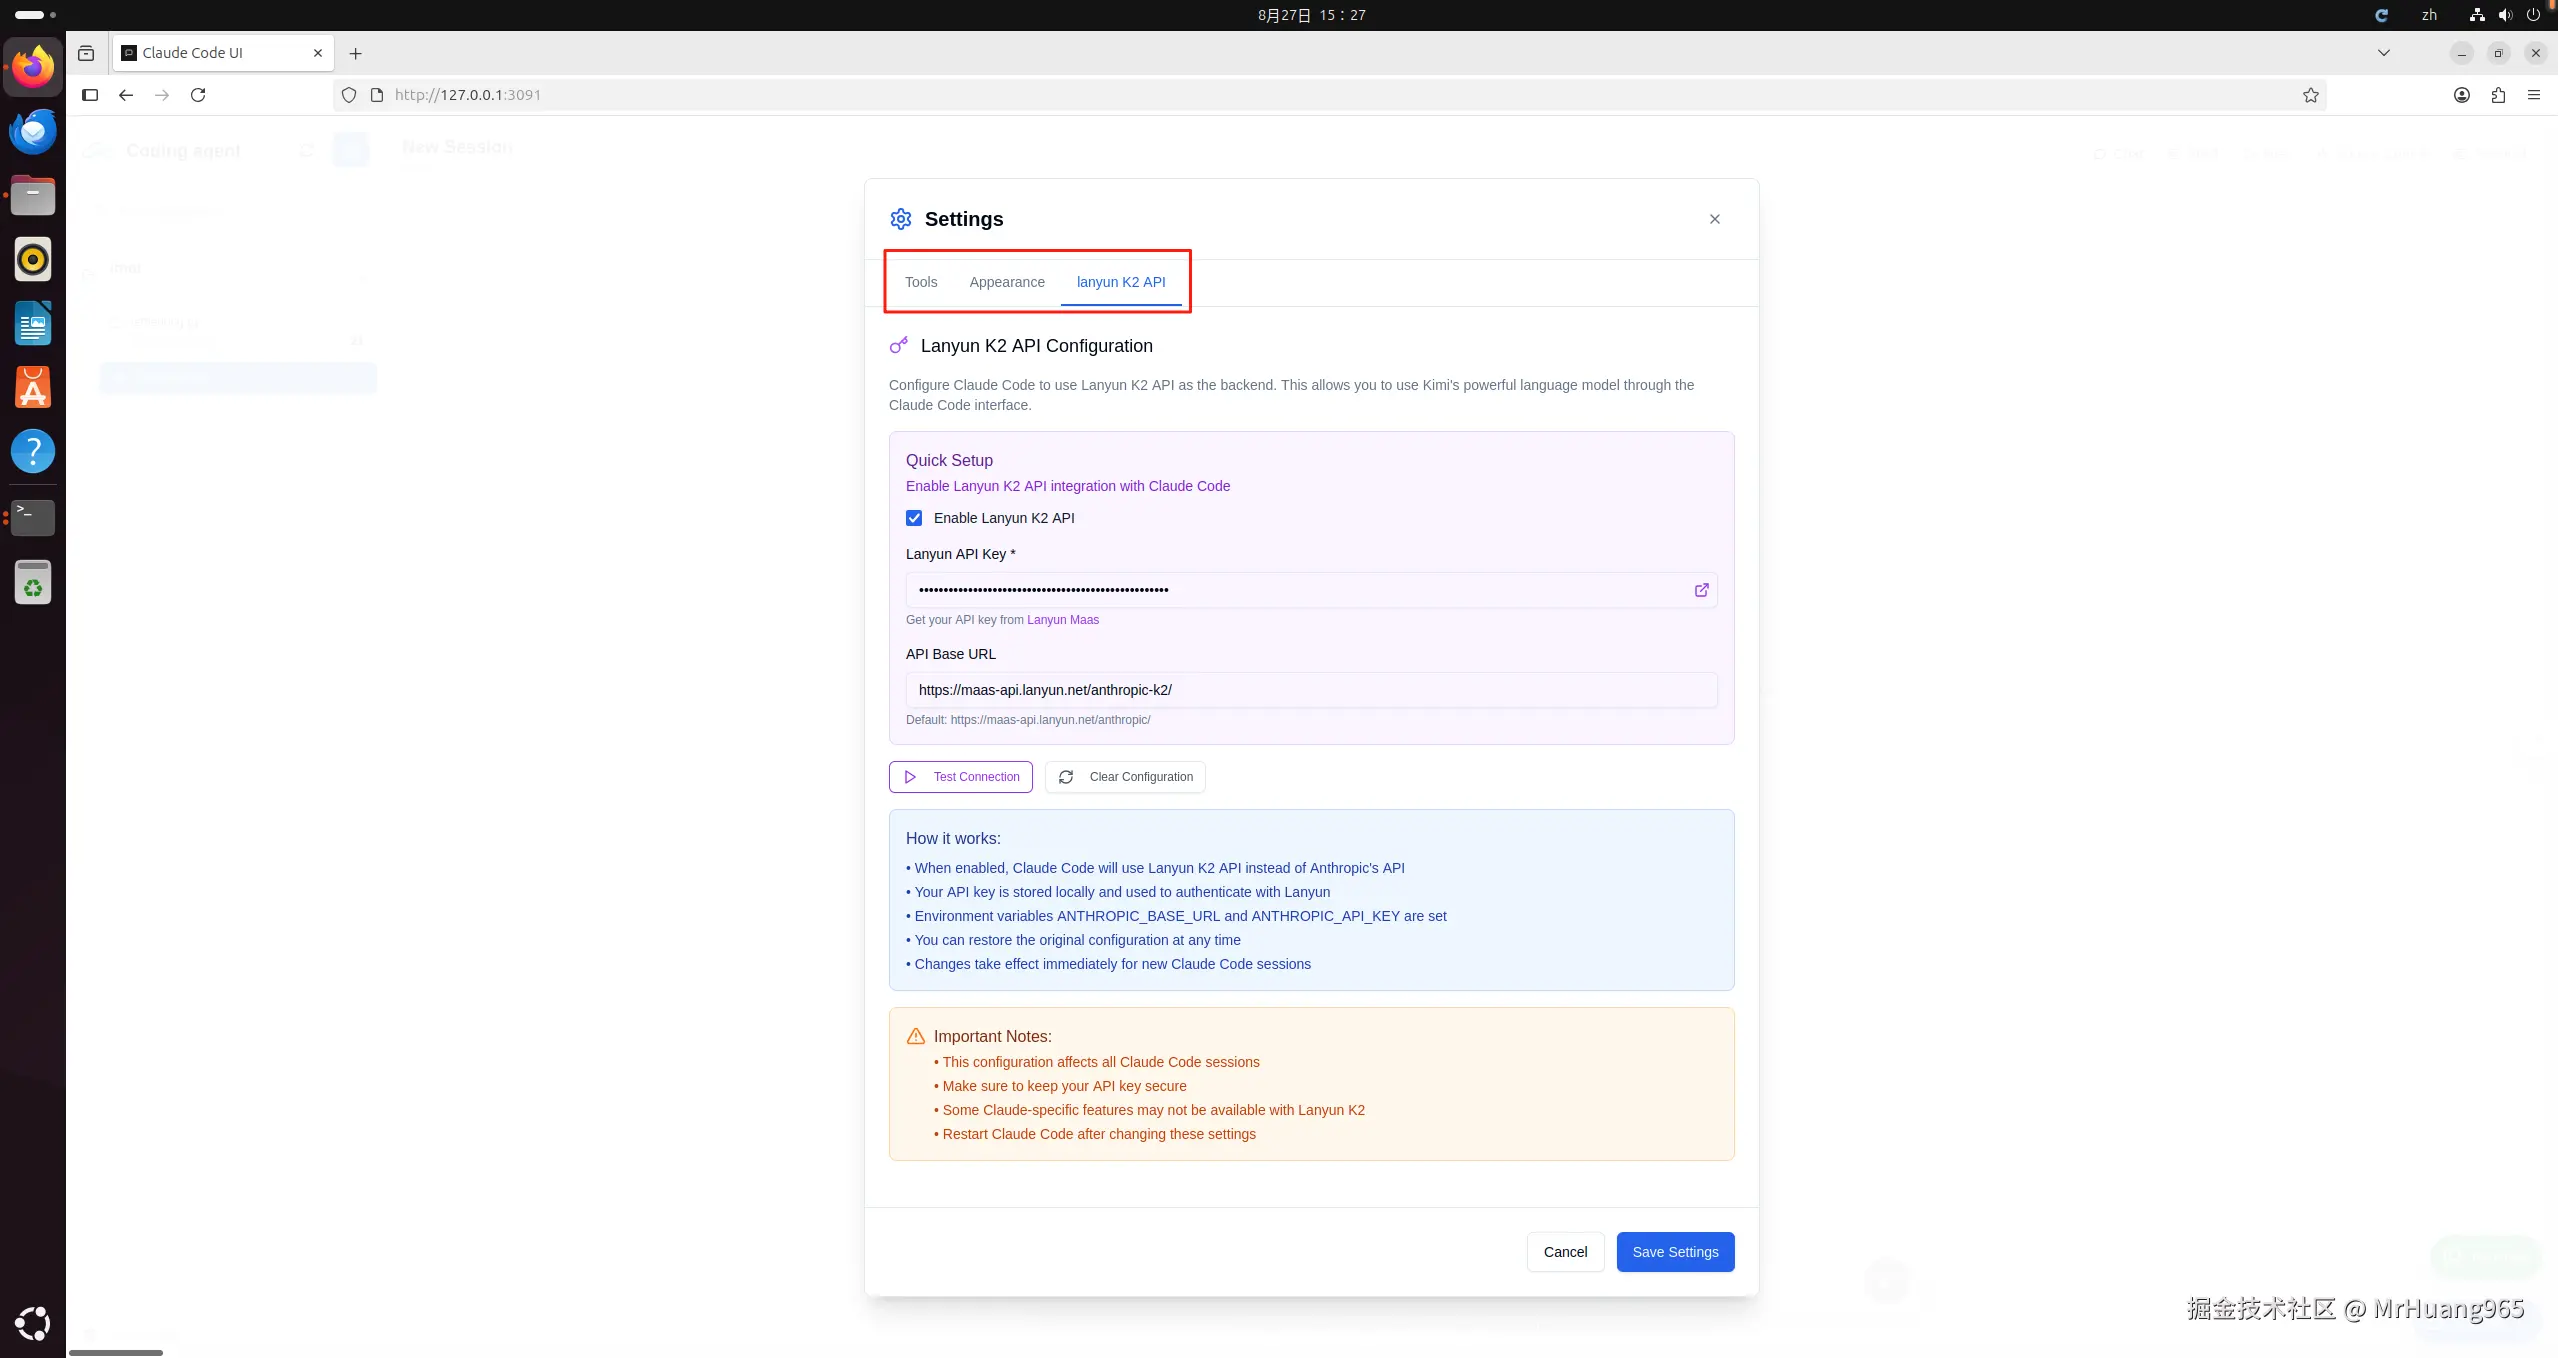Viewport: 2558px width, 1358px height.
Task: Close the Settings dialog with X icon
Action: (x=1714, y=219)
